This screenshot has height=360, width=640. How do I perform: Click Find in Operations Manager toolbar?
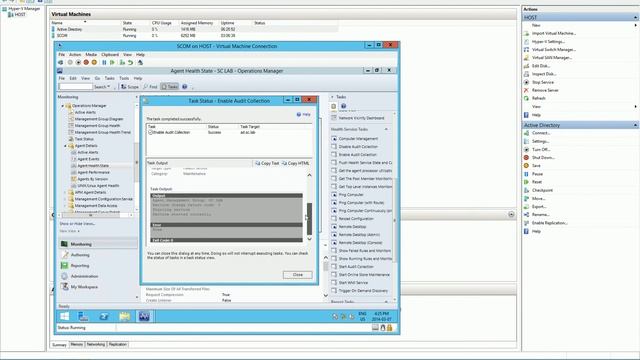pyautogui.click(x=151, y=87)
